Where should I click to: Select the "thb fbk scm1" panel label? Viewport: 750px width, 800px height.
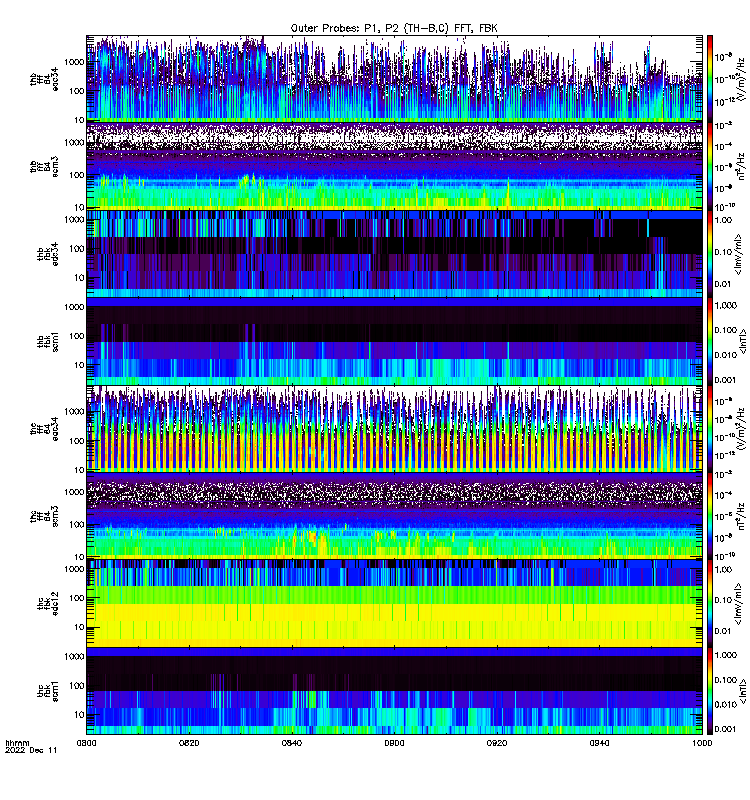[x=48, y=341]
